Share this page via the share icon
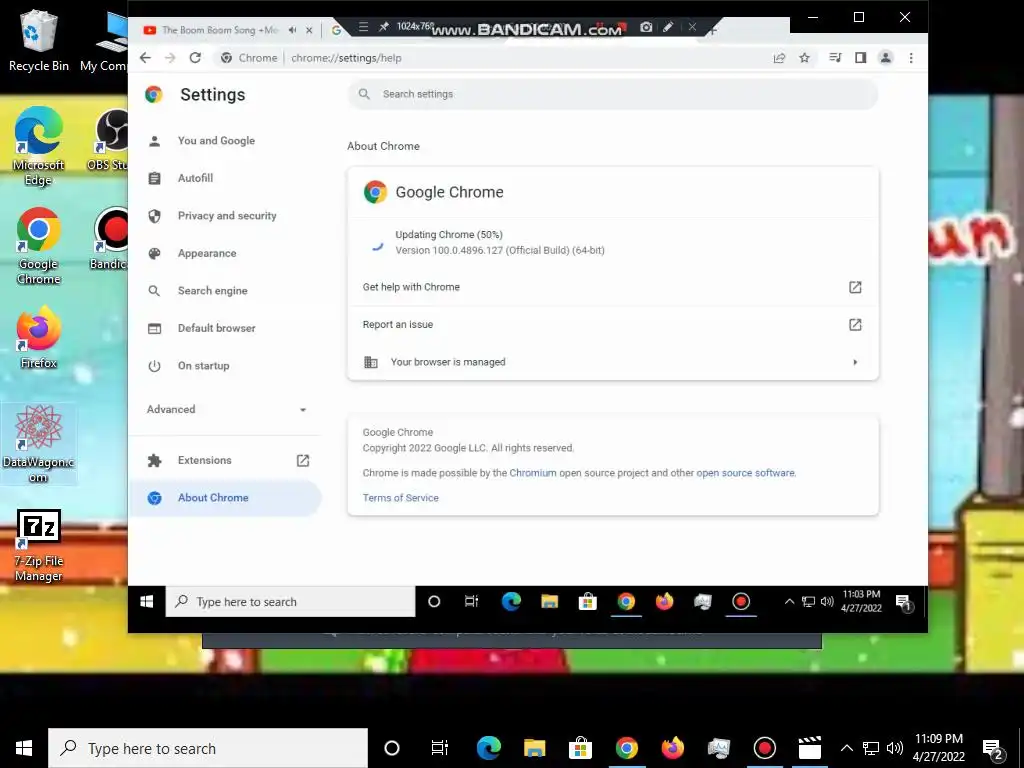 (x=779, y=58)
